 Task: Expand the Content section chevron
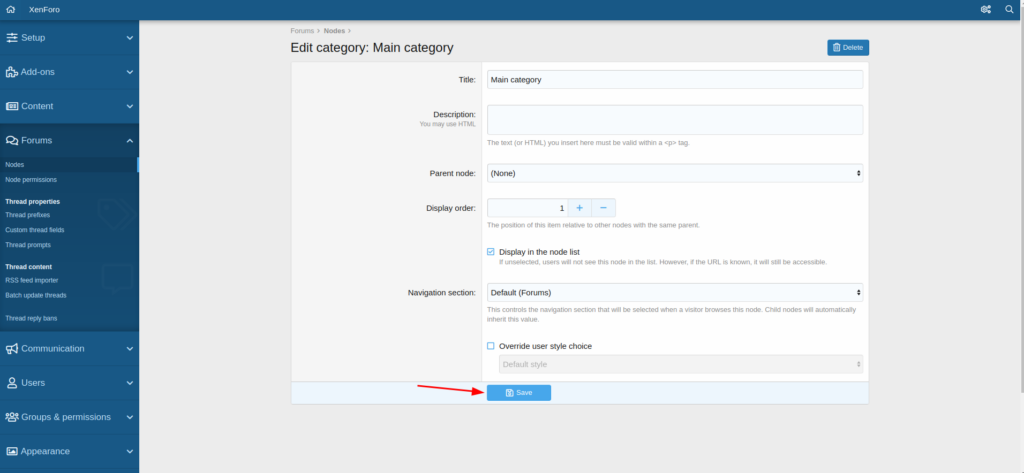click(129, 106)
